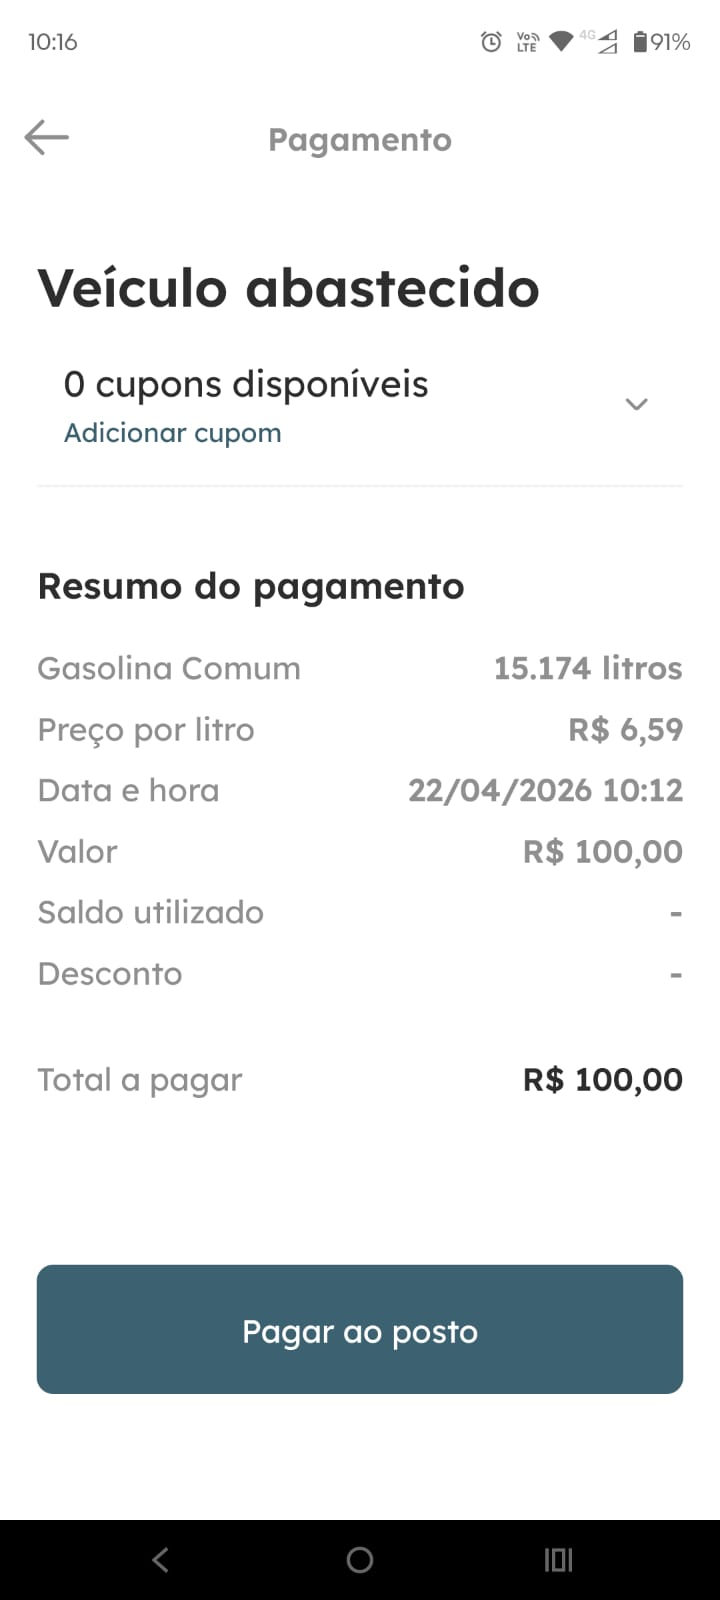Tap the alarm clock status icon
Image resolution: width=720 pixels, height=1600 pixels.
[491, 42]
